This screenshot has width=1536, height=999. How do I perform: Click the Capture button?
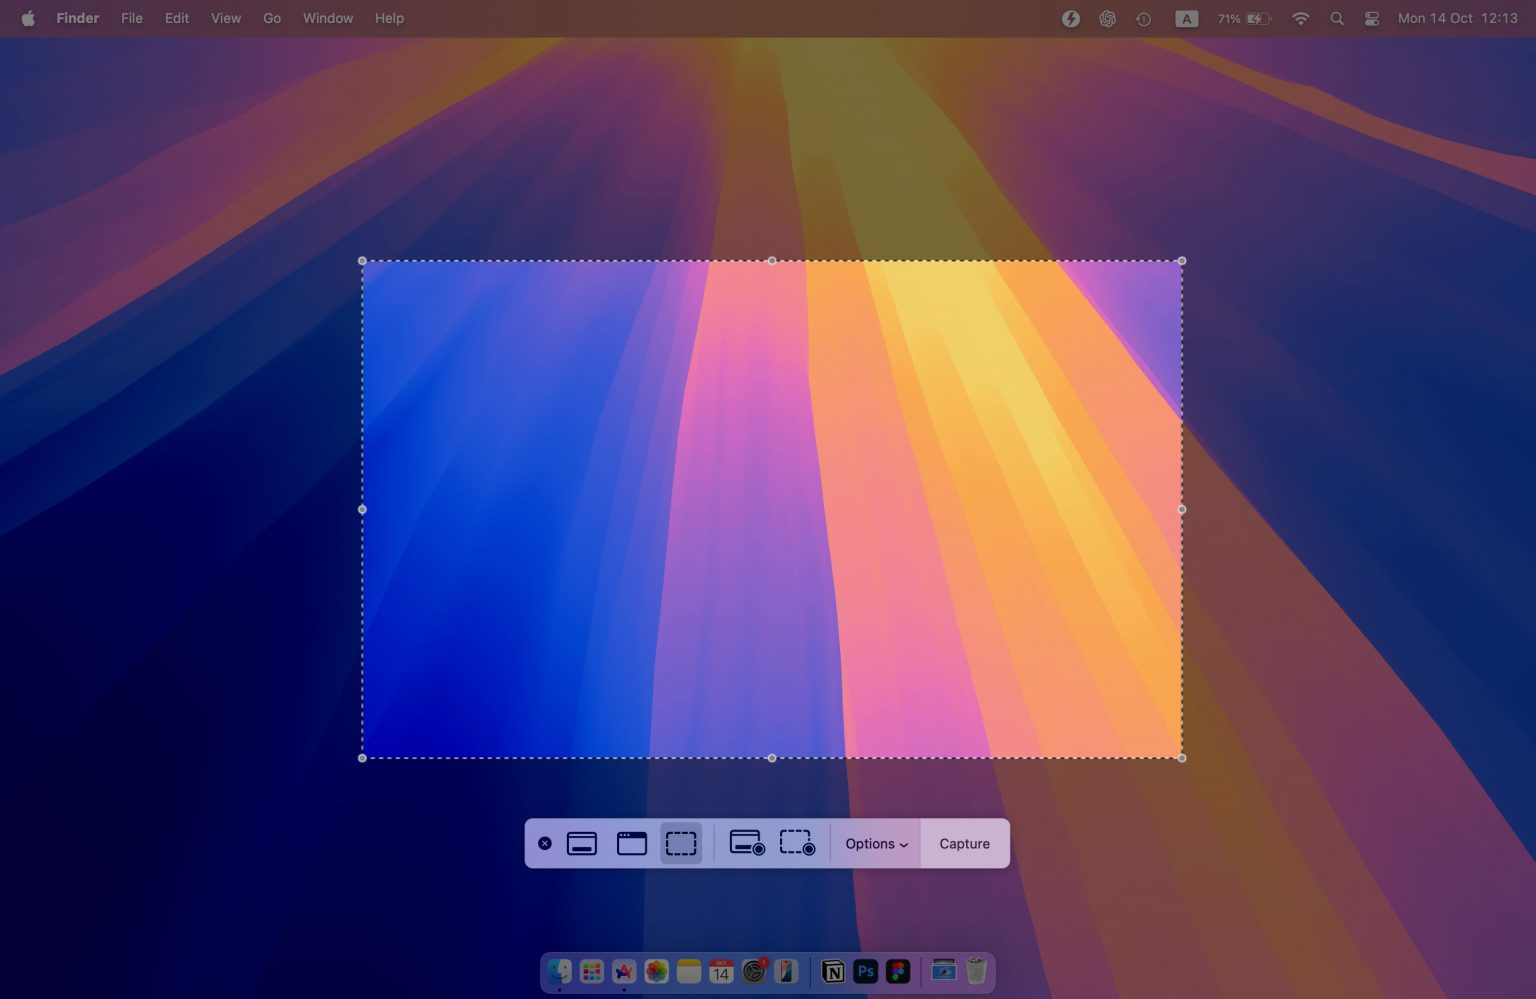963,843
